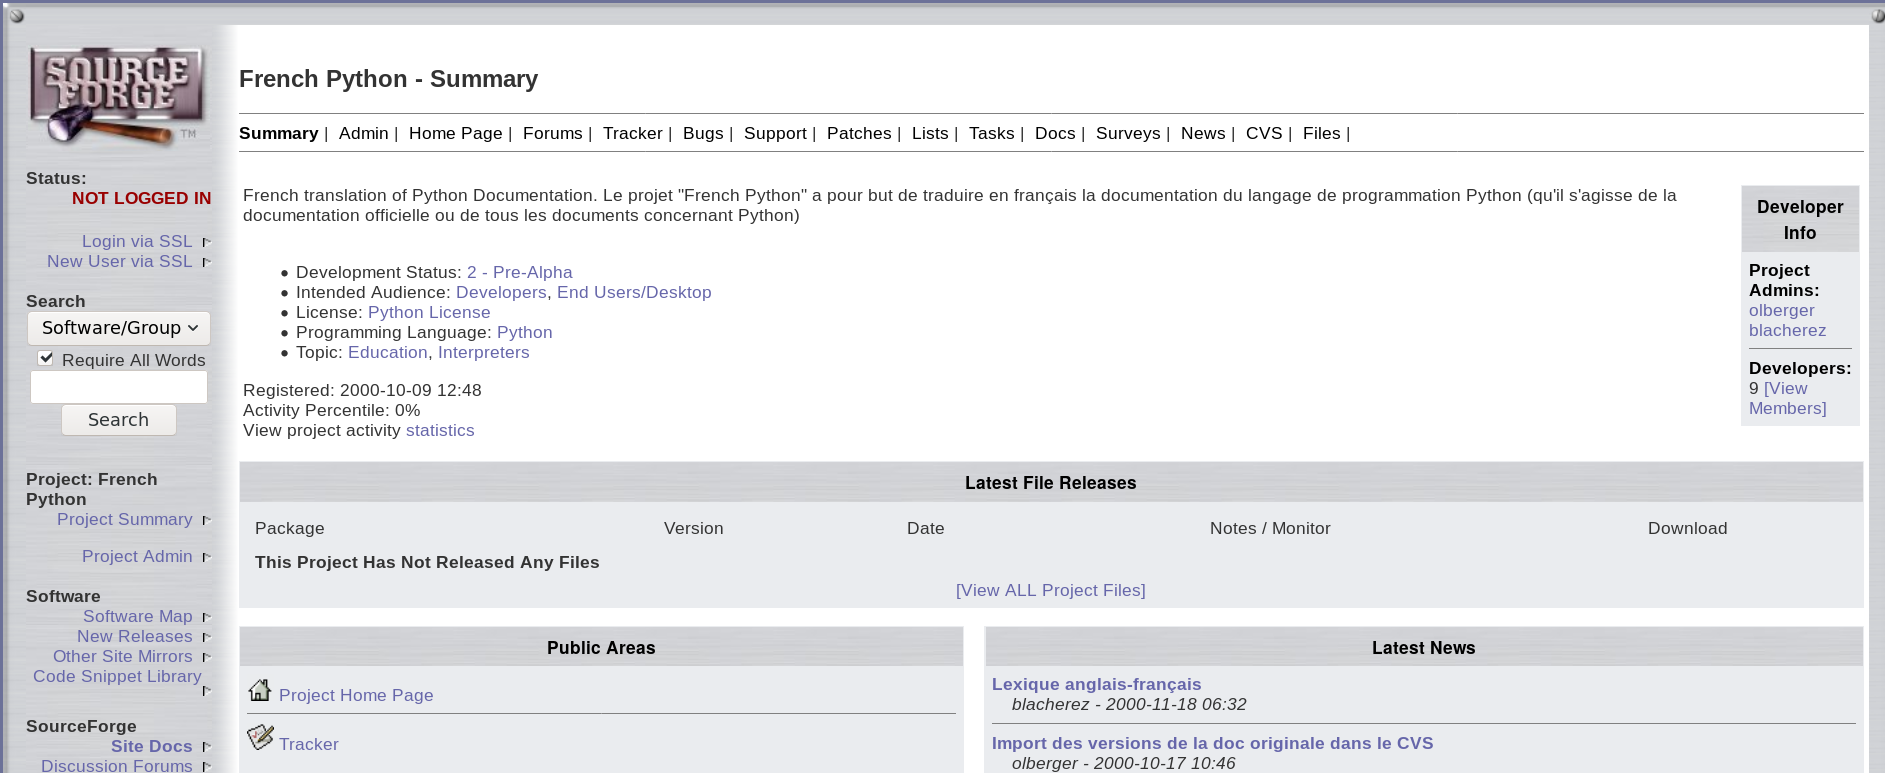Click the "NOT LOGGED IN" status text
Screen dimensions: 1885x773
point(141,198)
